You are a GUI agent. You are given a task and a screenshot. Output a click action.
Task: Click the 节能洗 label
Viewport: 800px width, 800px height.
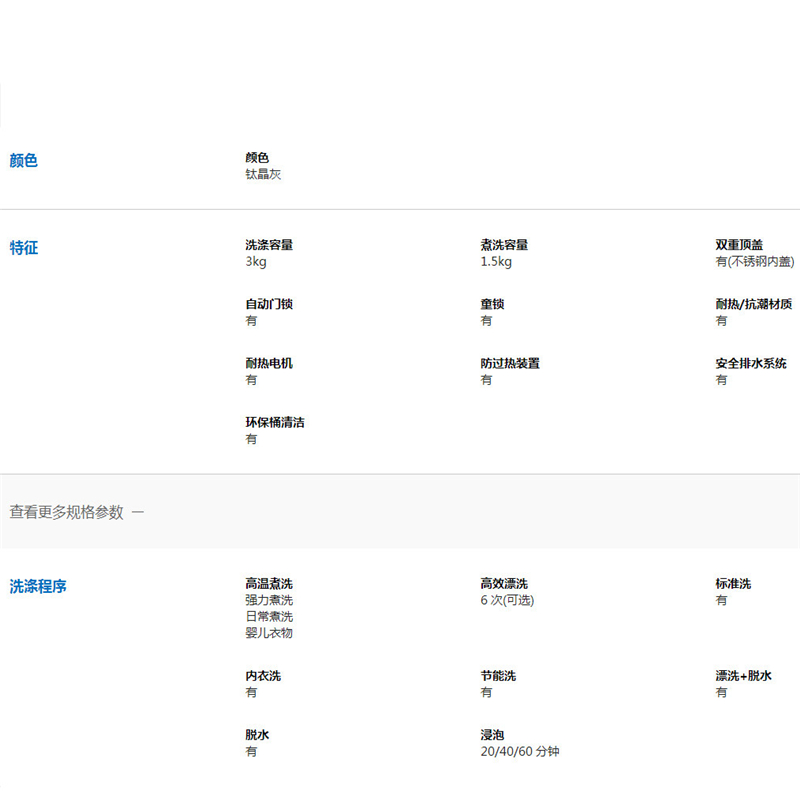pyautogui.click(x=497, y=676)
